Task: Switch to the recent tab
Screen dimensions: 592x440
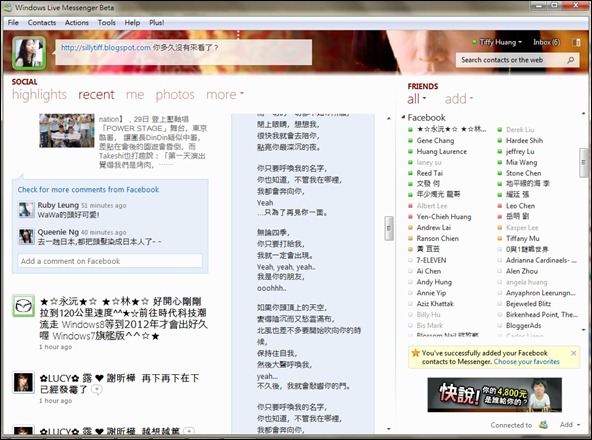Action: pyautogui.click(x=96, y=94)
